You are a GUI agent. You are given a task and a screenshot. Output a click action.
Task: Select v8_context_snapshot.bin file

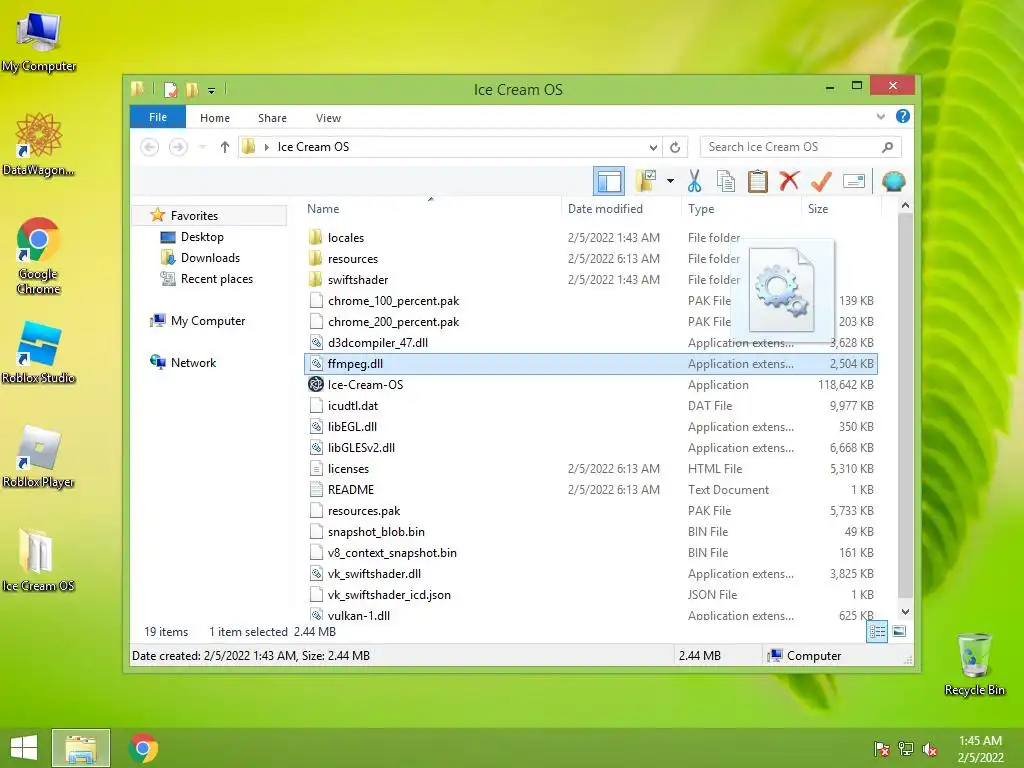click(x=590, y=552)
